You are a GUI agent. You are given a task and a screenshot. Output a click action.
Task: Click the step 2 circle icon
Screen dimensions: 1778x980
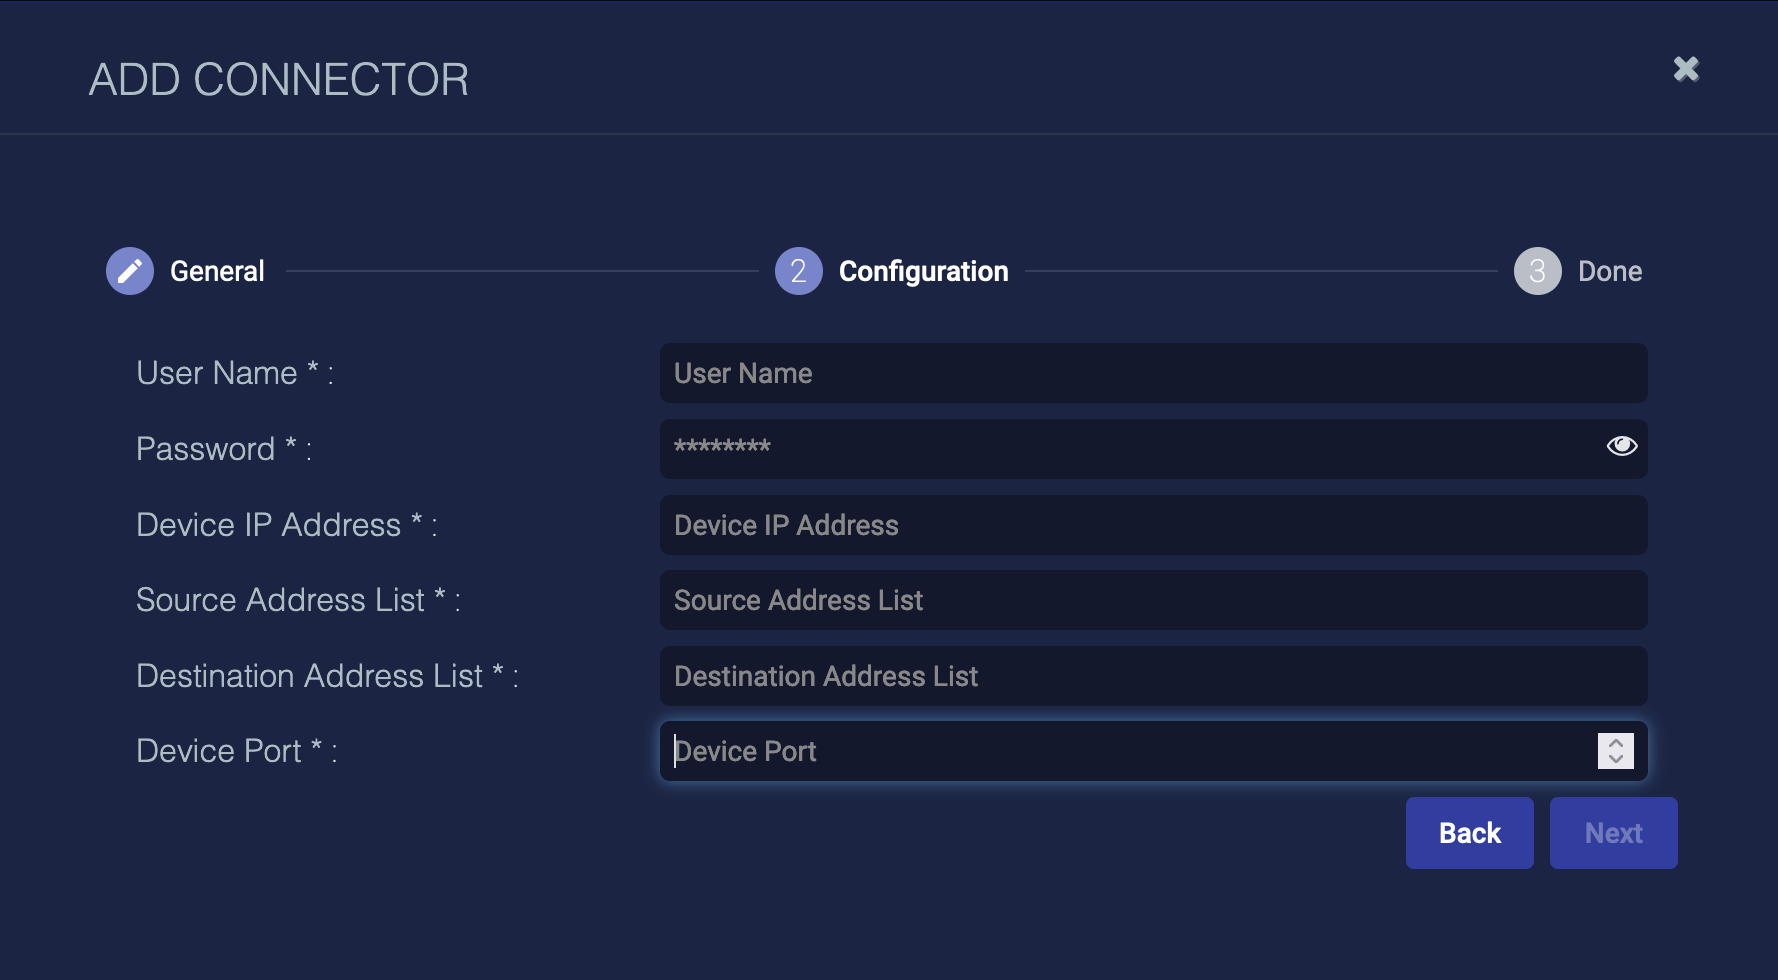[798, 271]
